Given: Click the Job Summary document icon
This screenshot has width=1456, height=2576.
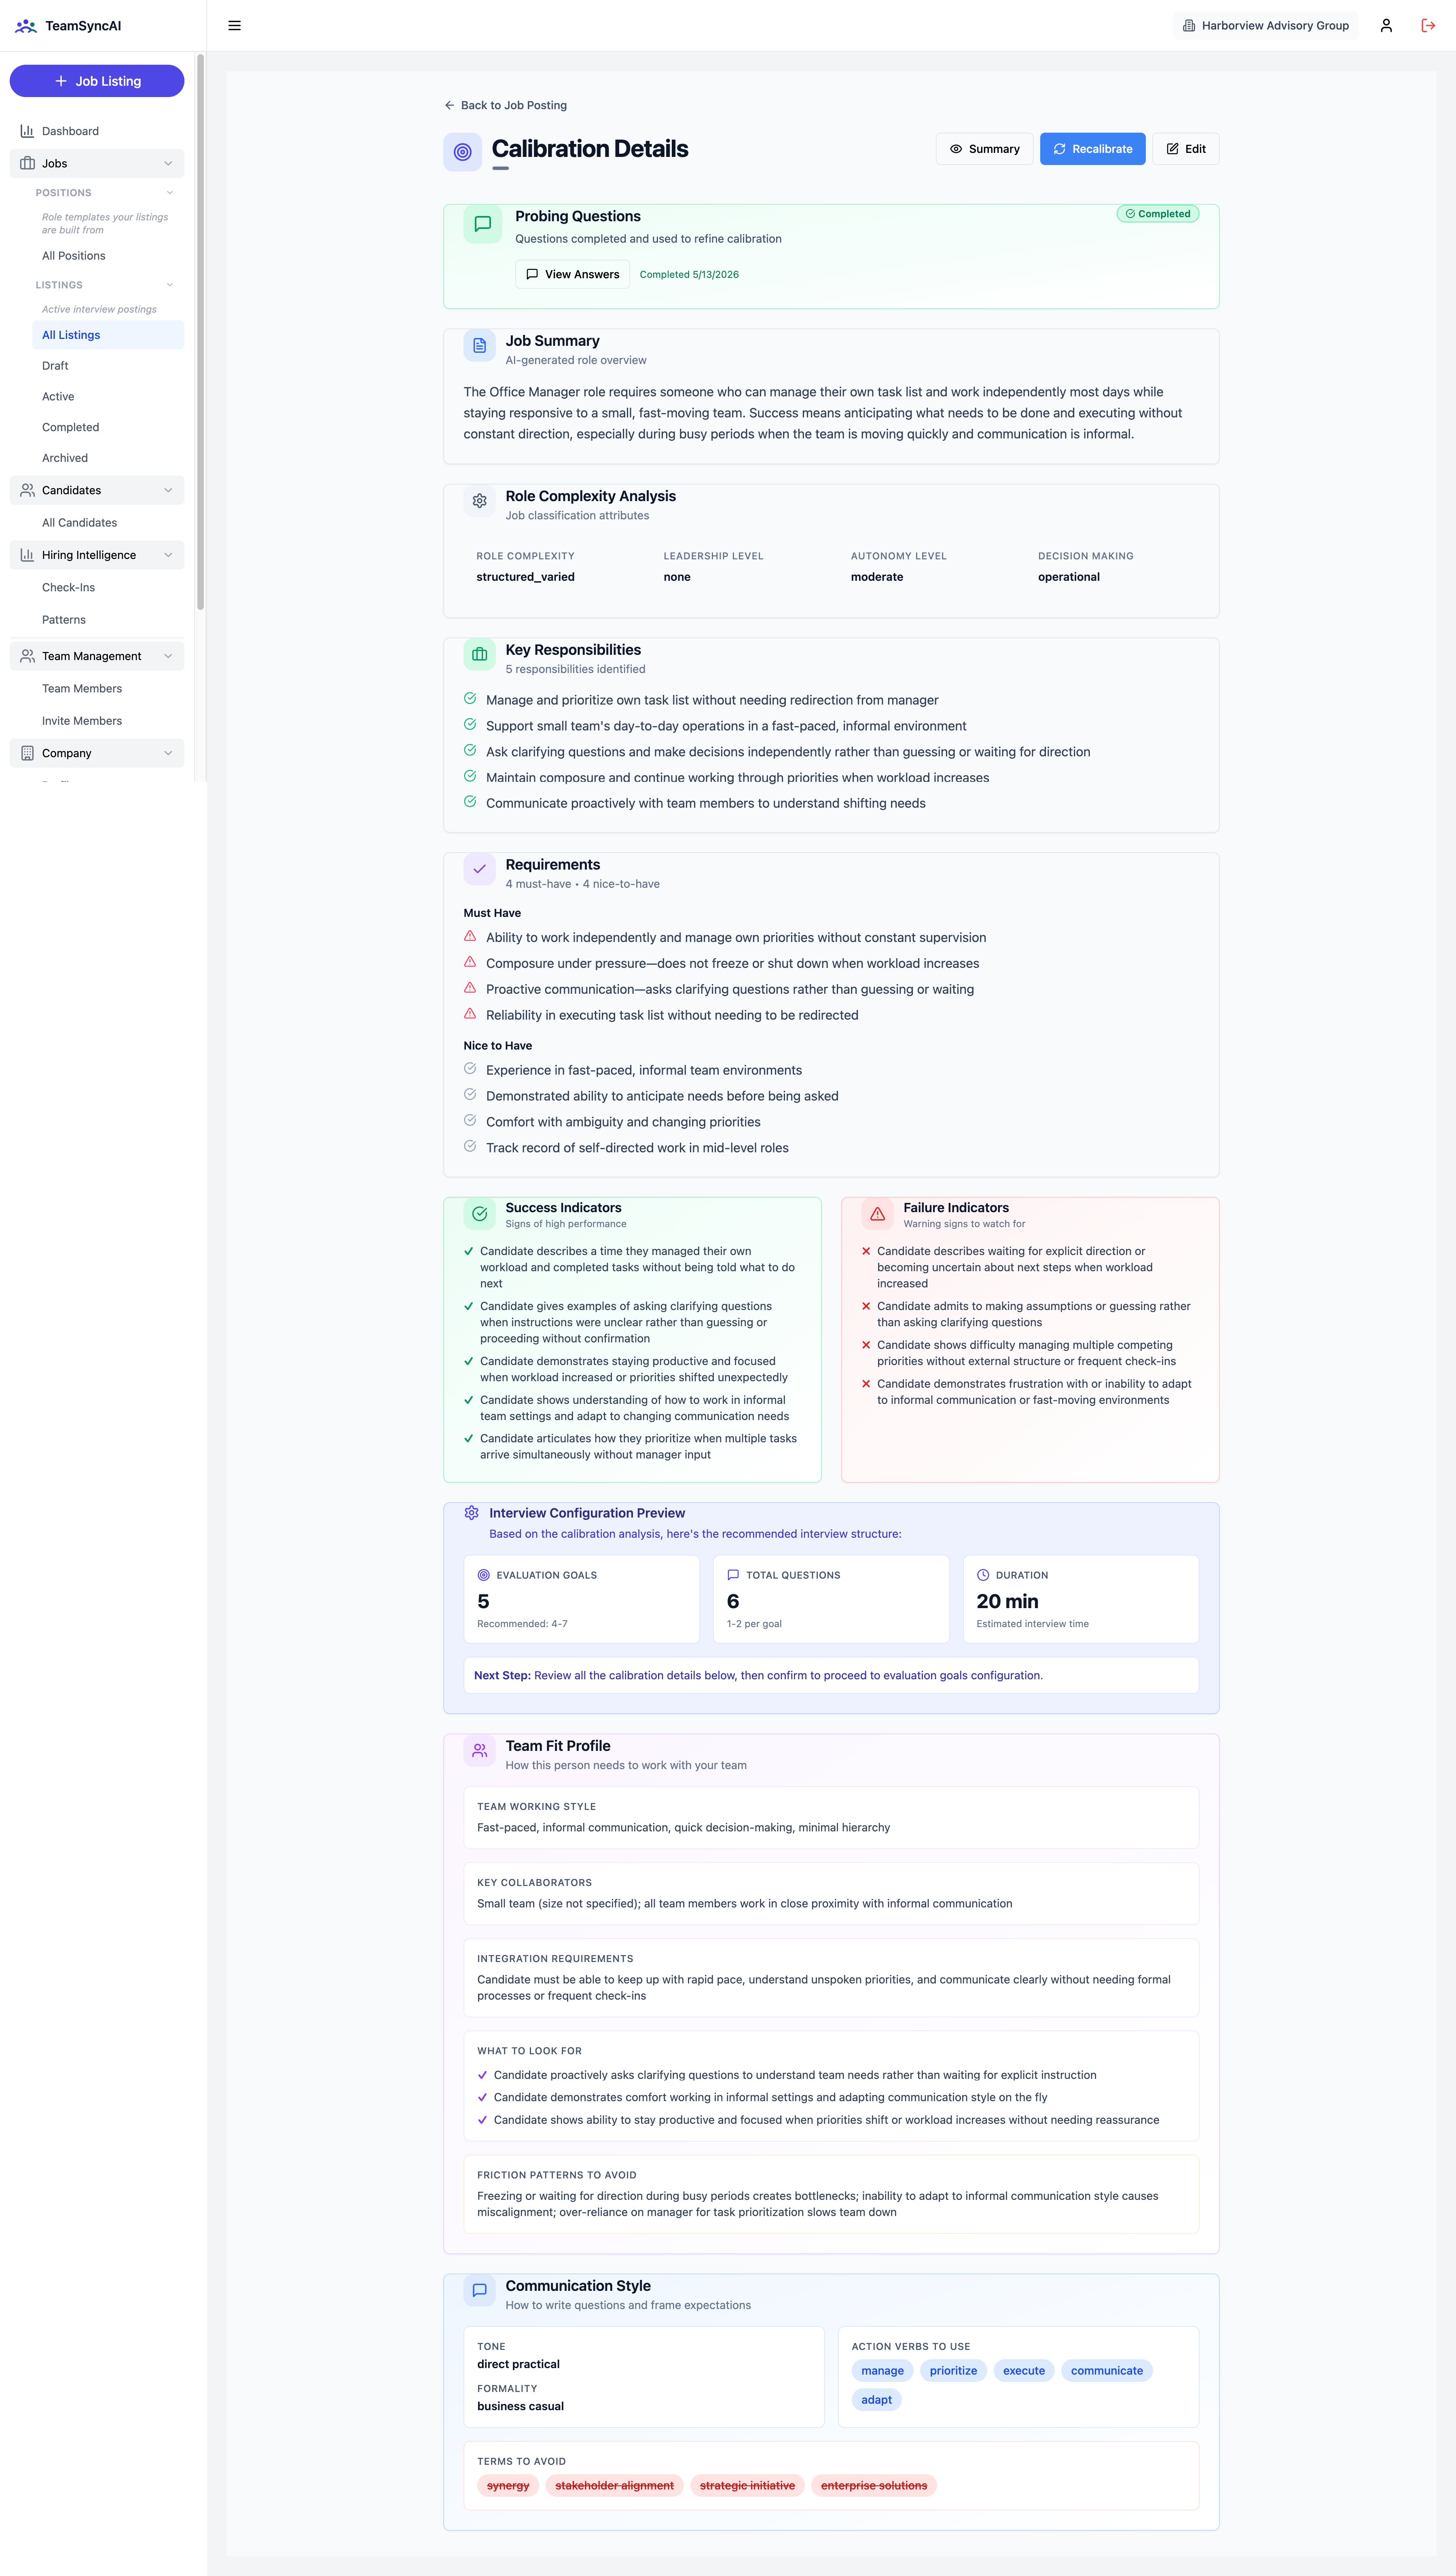Looking at the screenshot, I should (480, 346).
